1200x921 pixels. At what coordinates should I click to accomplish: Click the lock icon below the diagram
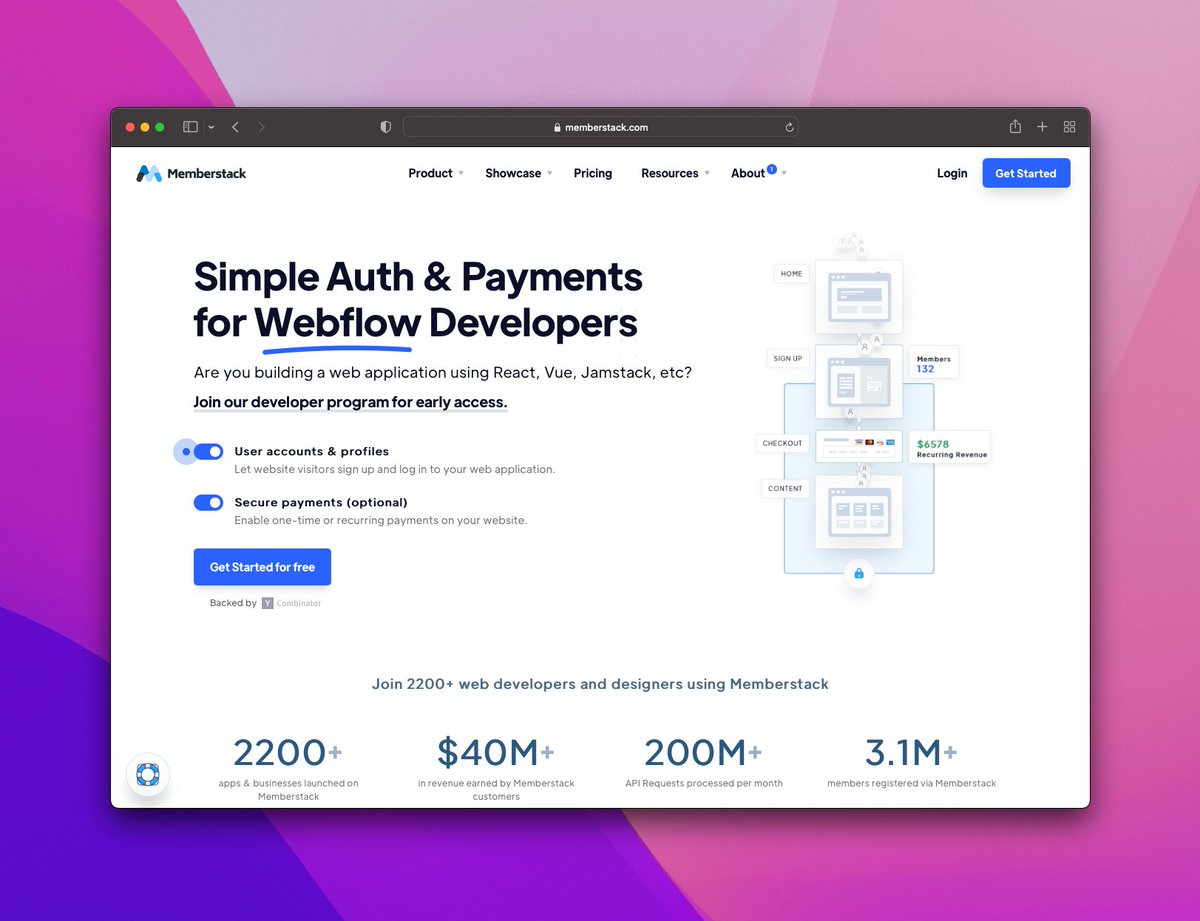point(858,573)
